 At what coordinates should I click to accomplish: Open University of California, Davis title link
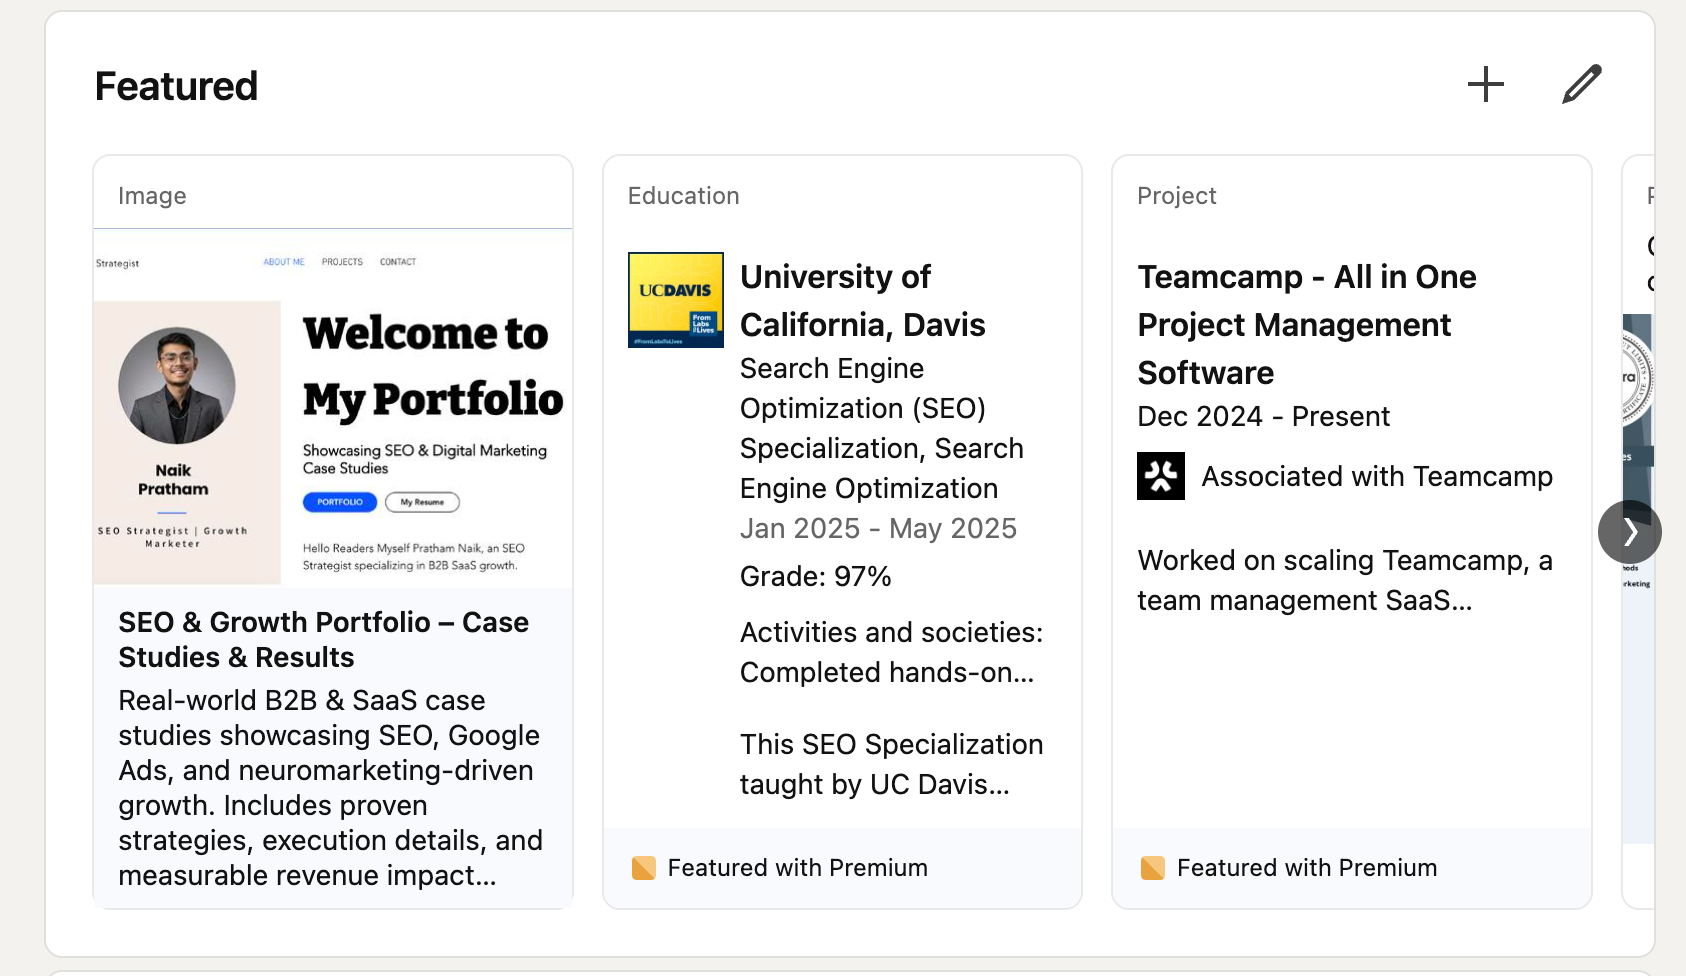tap(861, 300)
